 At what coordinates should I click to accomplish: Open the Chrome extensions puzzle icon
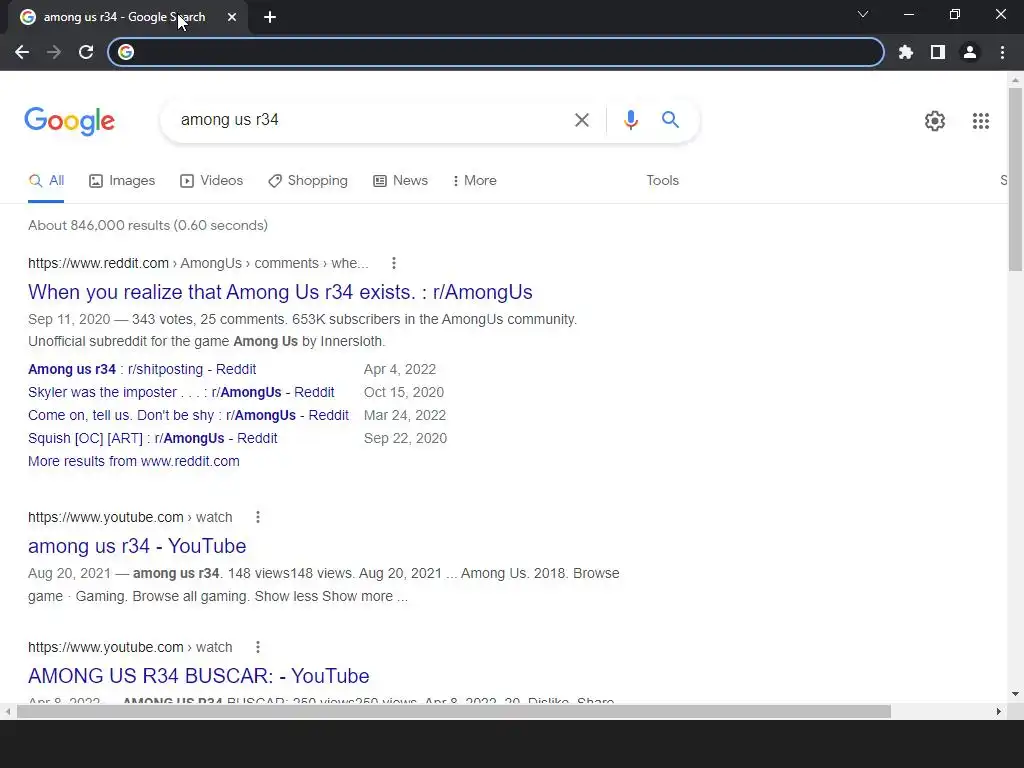click(905, 52)
